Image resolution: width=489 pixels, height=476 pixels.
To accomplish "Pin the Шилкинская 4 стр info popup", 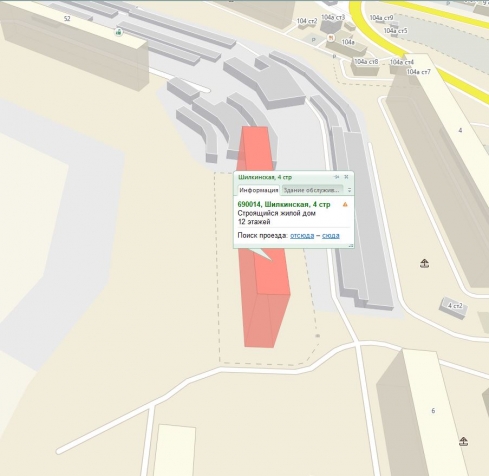I will (336, 177).
